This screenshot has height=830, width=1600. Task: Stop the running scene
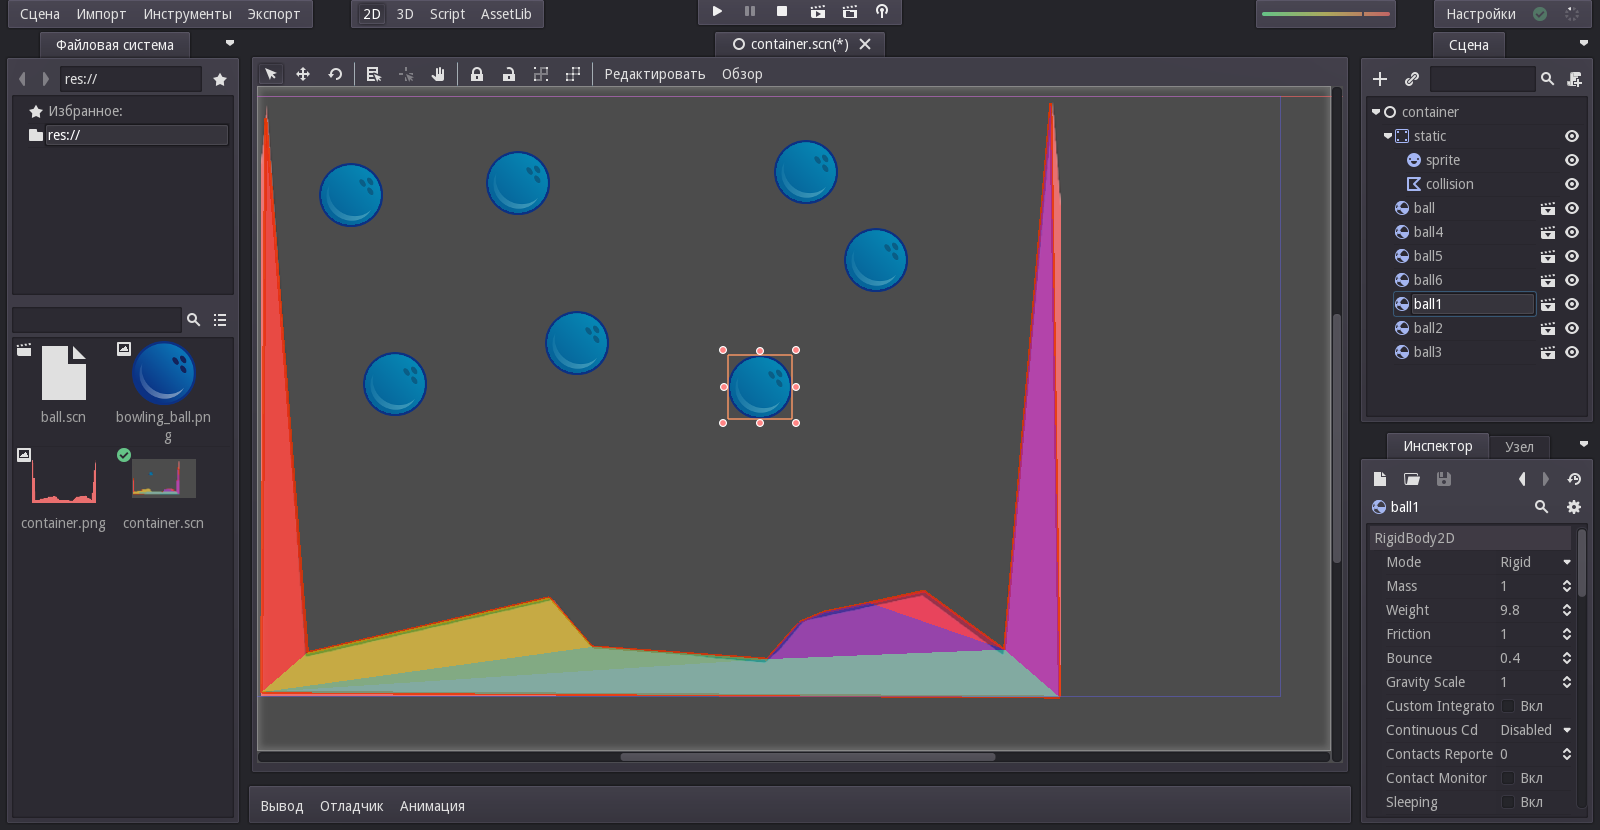click(x=782, y=12)
